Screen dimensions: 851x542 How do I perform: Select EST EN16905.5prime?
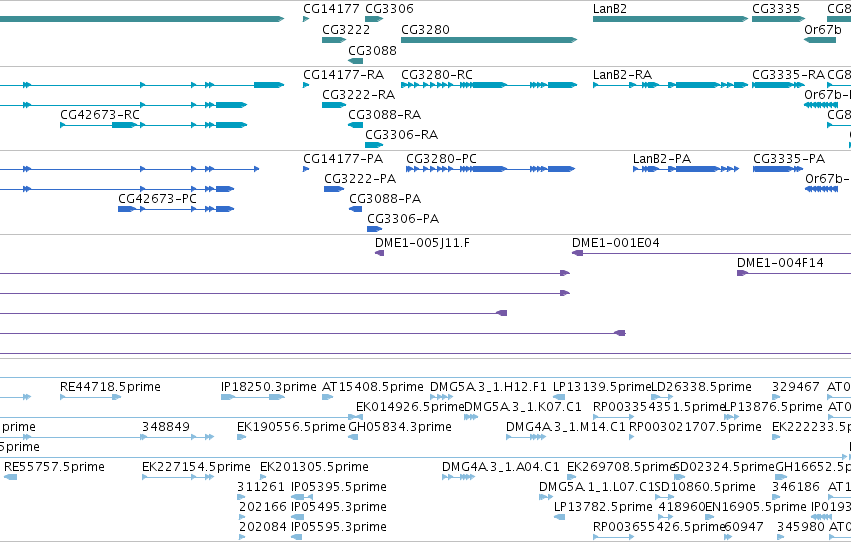pos(709,517)
